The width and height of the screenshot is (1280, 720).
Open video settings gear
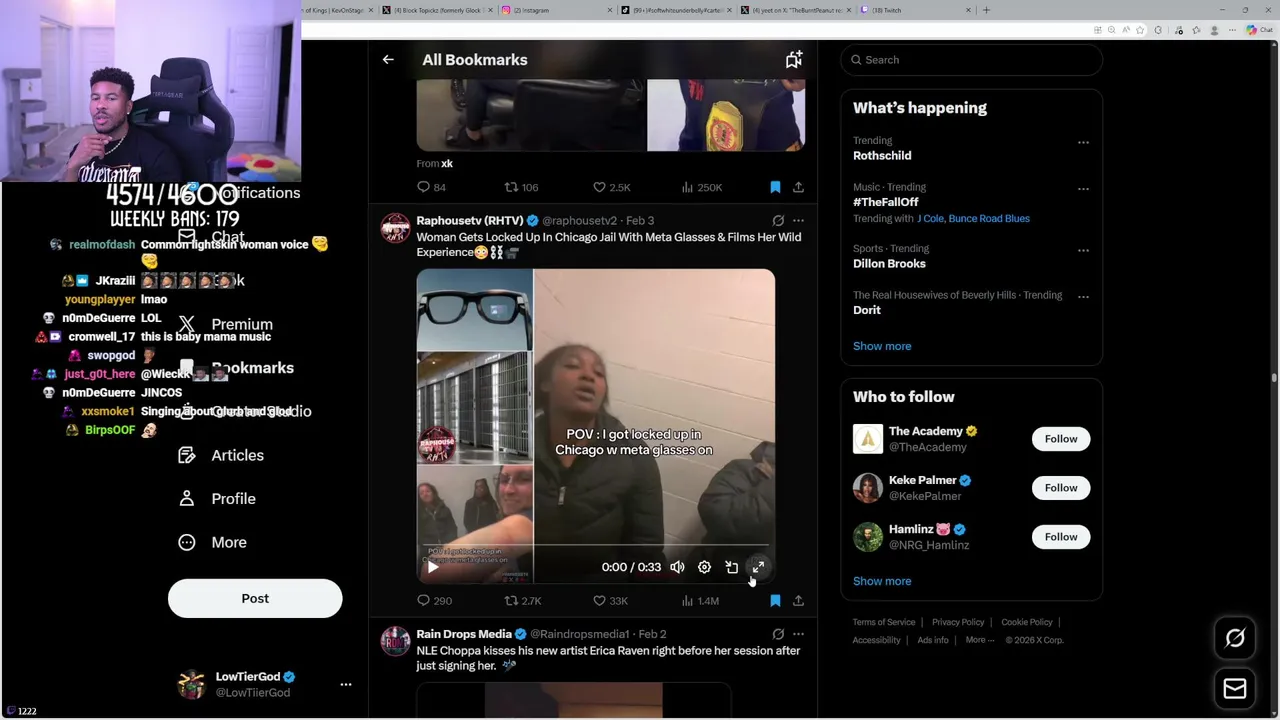tap(704, 567)
